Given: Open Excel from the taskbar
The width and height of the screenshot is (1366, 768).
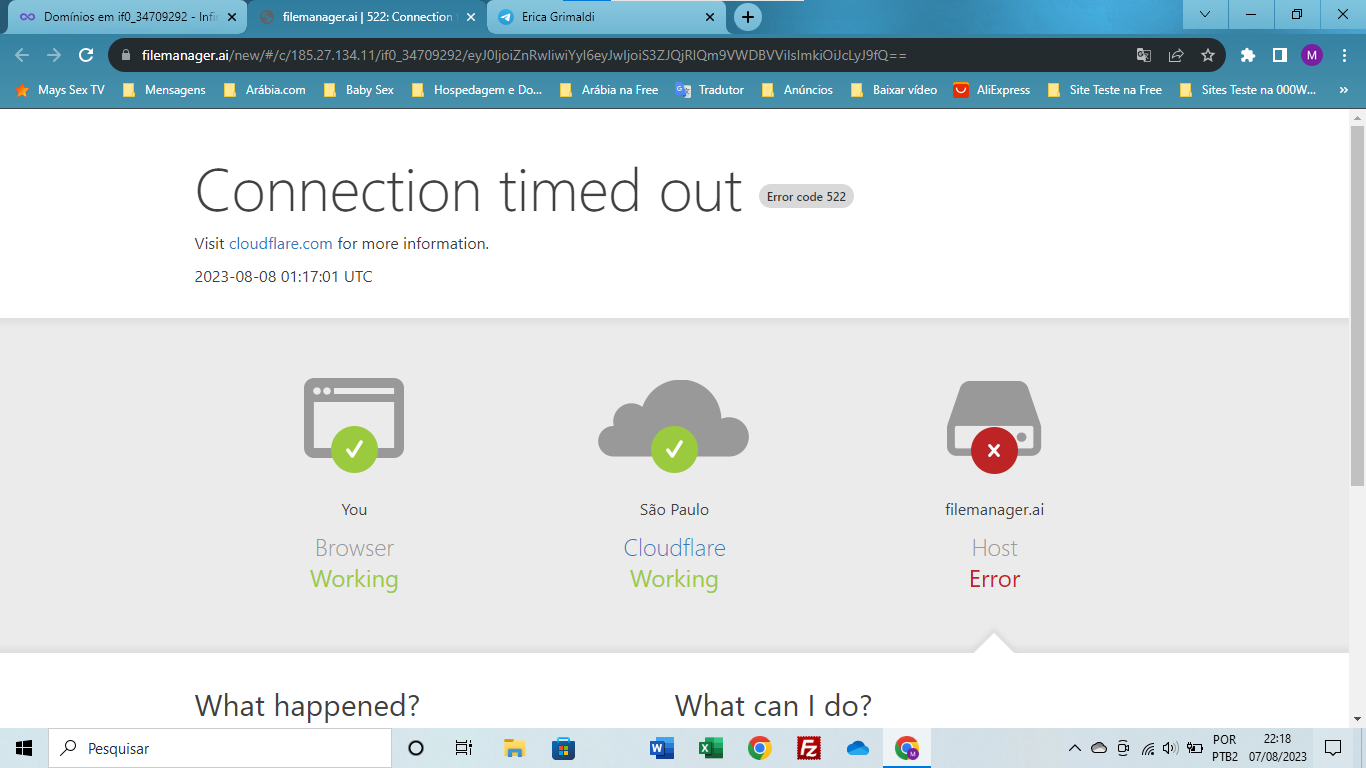Looking at the screenshot, I should pos(711,748).
